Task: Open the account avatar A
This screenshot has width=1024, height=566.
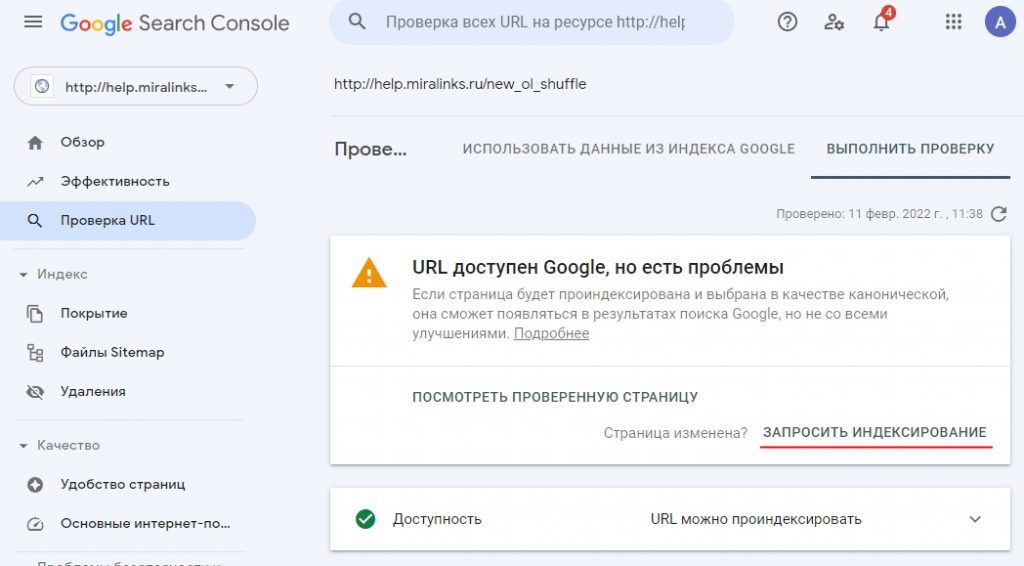Action: 1000,22
